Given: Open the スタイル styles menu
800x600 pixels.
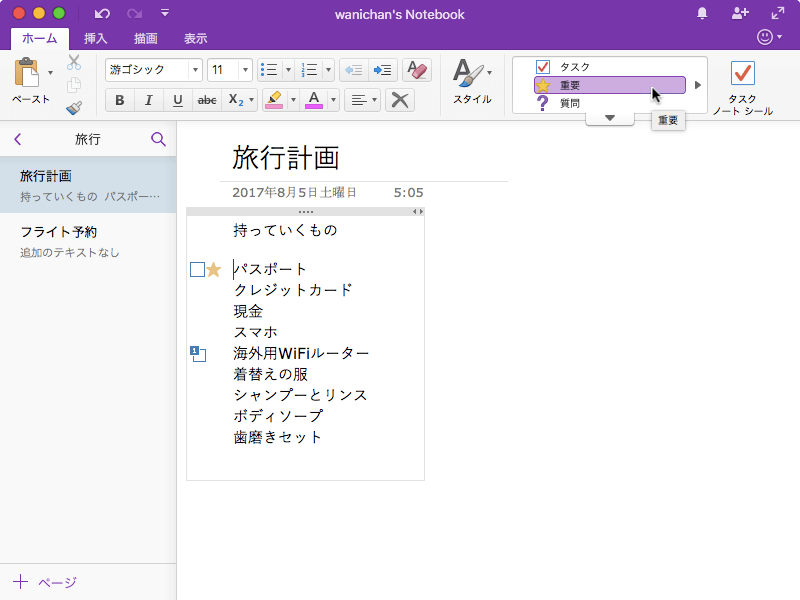Looking at the screenshot, I should click(472, 82).
